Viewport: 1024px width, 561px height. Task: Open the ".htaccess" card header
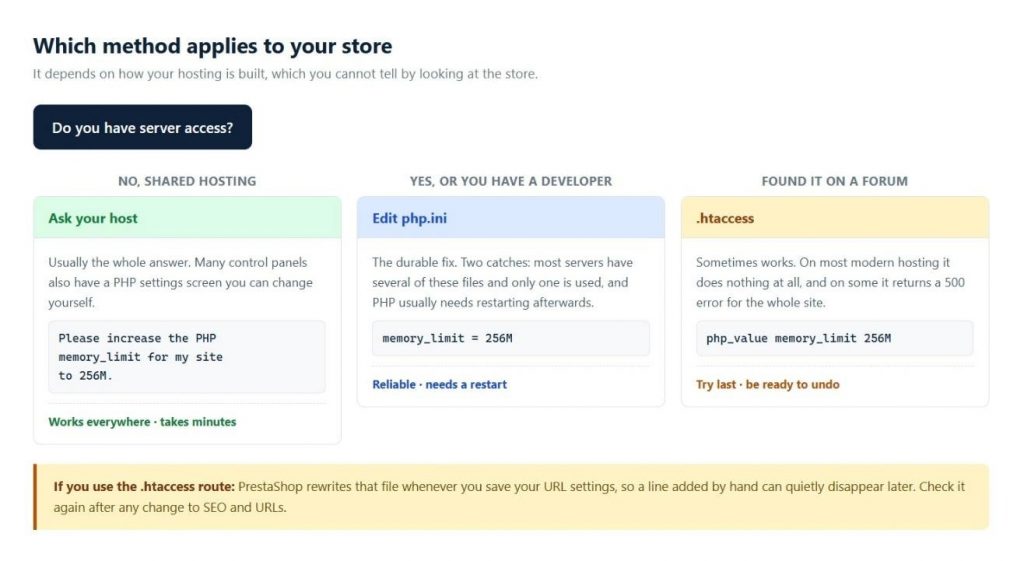click(x=835, y=218)
